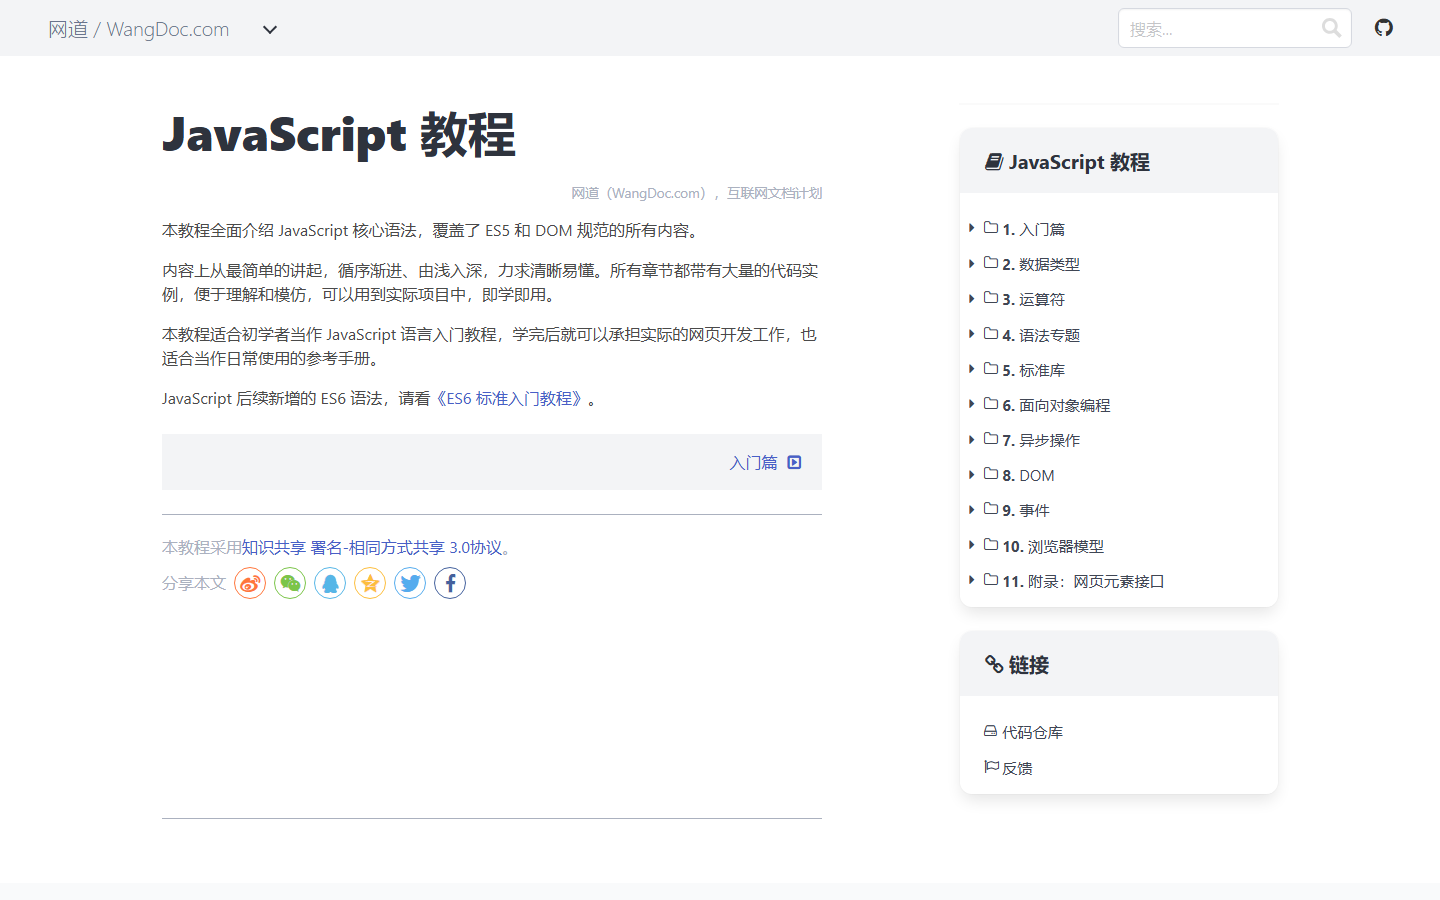Click the main page title JavaScript 教程
This screenshot has height=900, width=1440.
(x=339, y=135)
